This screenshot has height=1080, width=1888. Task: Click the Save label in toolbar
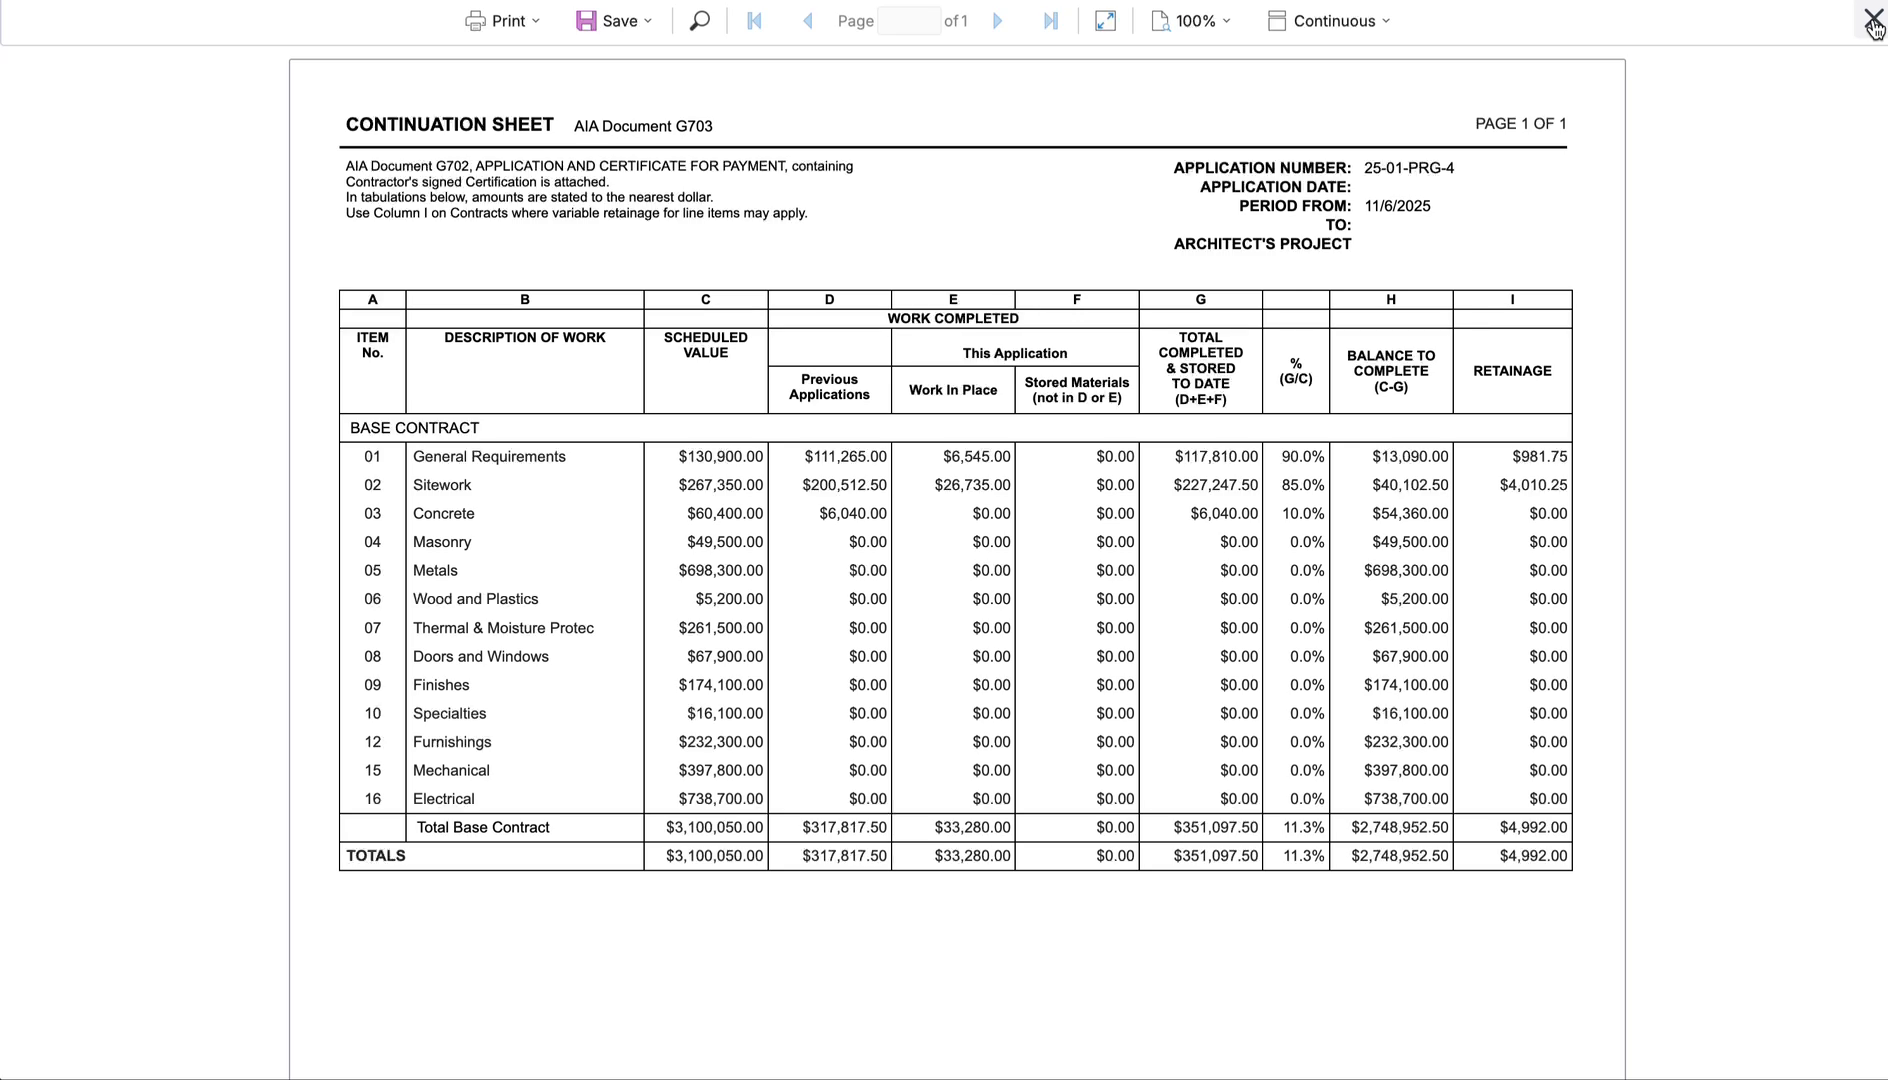pyautogui.click(x=620, y=21)
